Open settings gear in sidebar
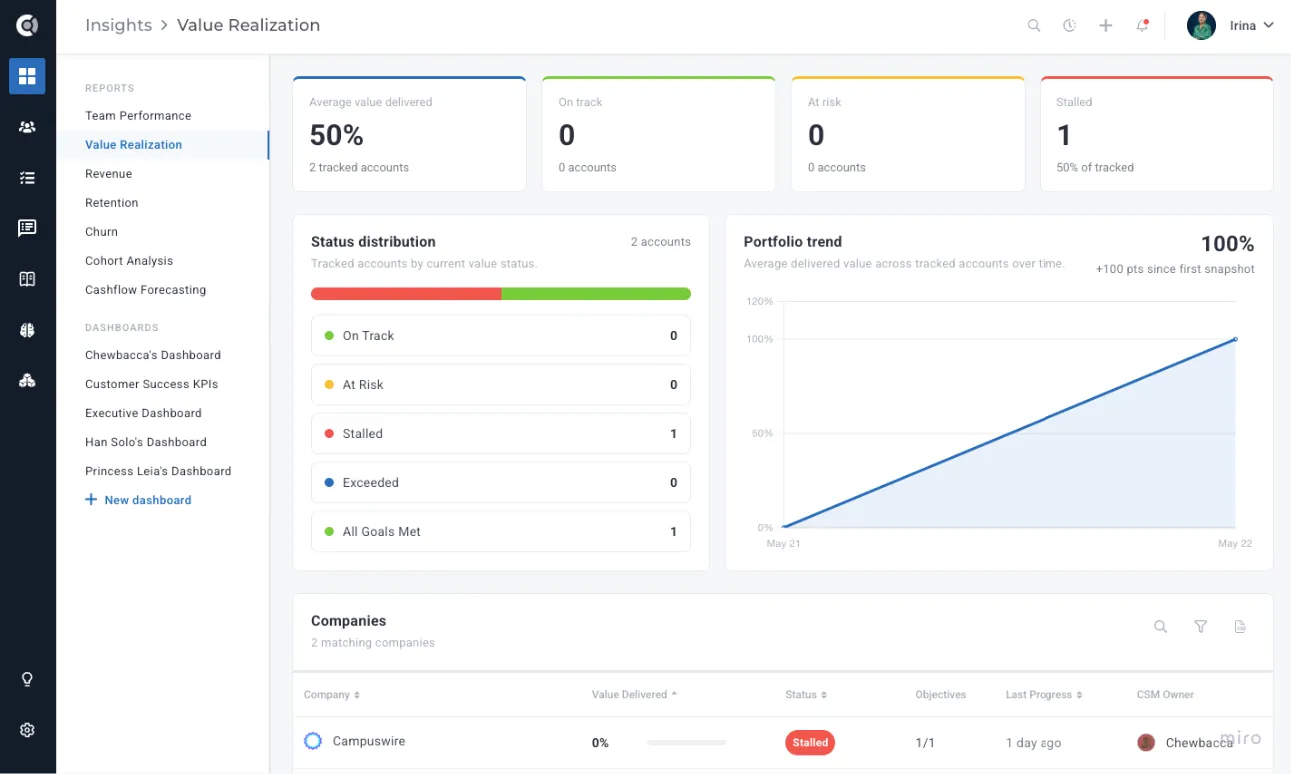This screenshot has width=1291, height=774. pos(27,730)
